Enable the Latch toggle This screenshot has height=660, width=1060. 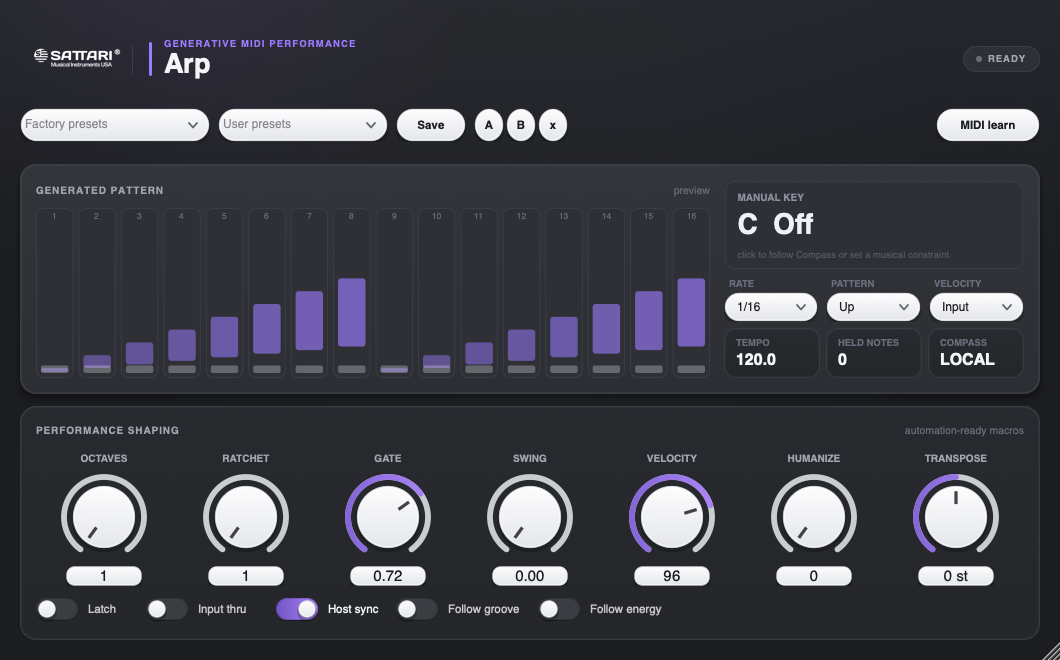click(57, 609)
